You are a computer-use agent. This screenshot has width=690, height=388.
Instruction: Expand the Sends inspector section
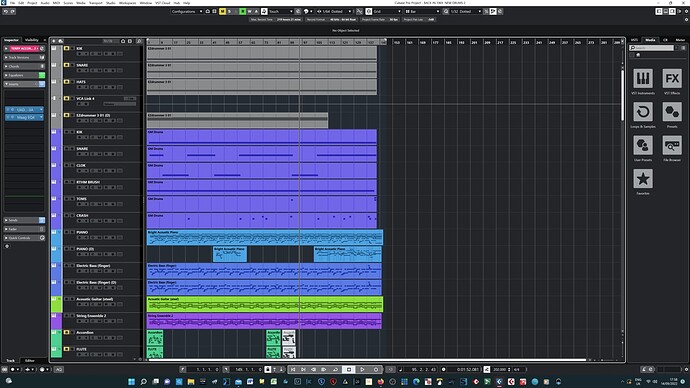(x=24, y=220)
